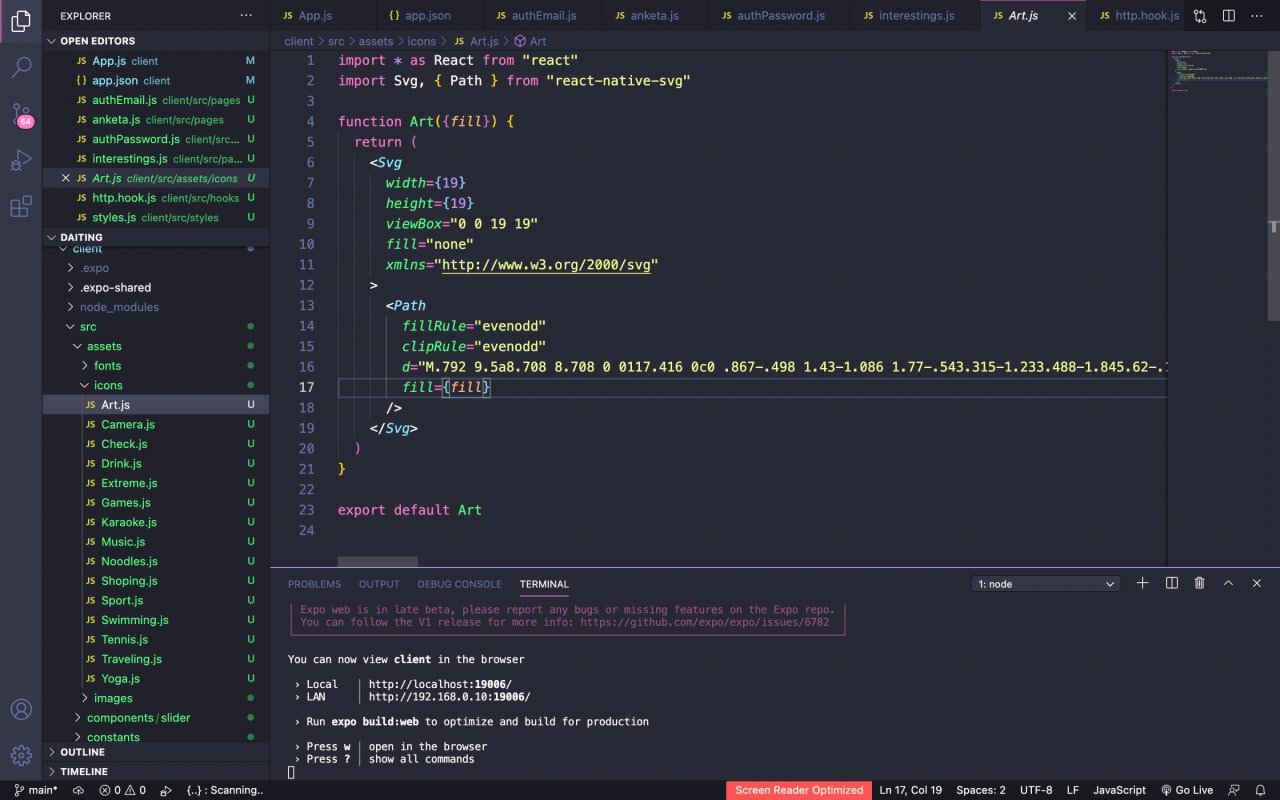Change language mode JavaScript in status bar
Image resolution: width=1280 pixels, height=800 pixels.
[x=1119, y=790]
